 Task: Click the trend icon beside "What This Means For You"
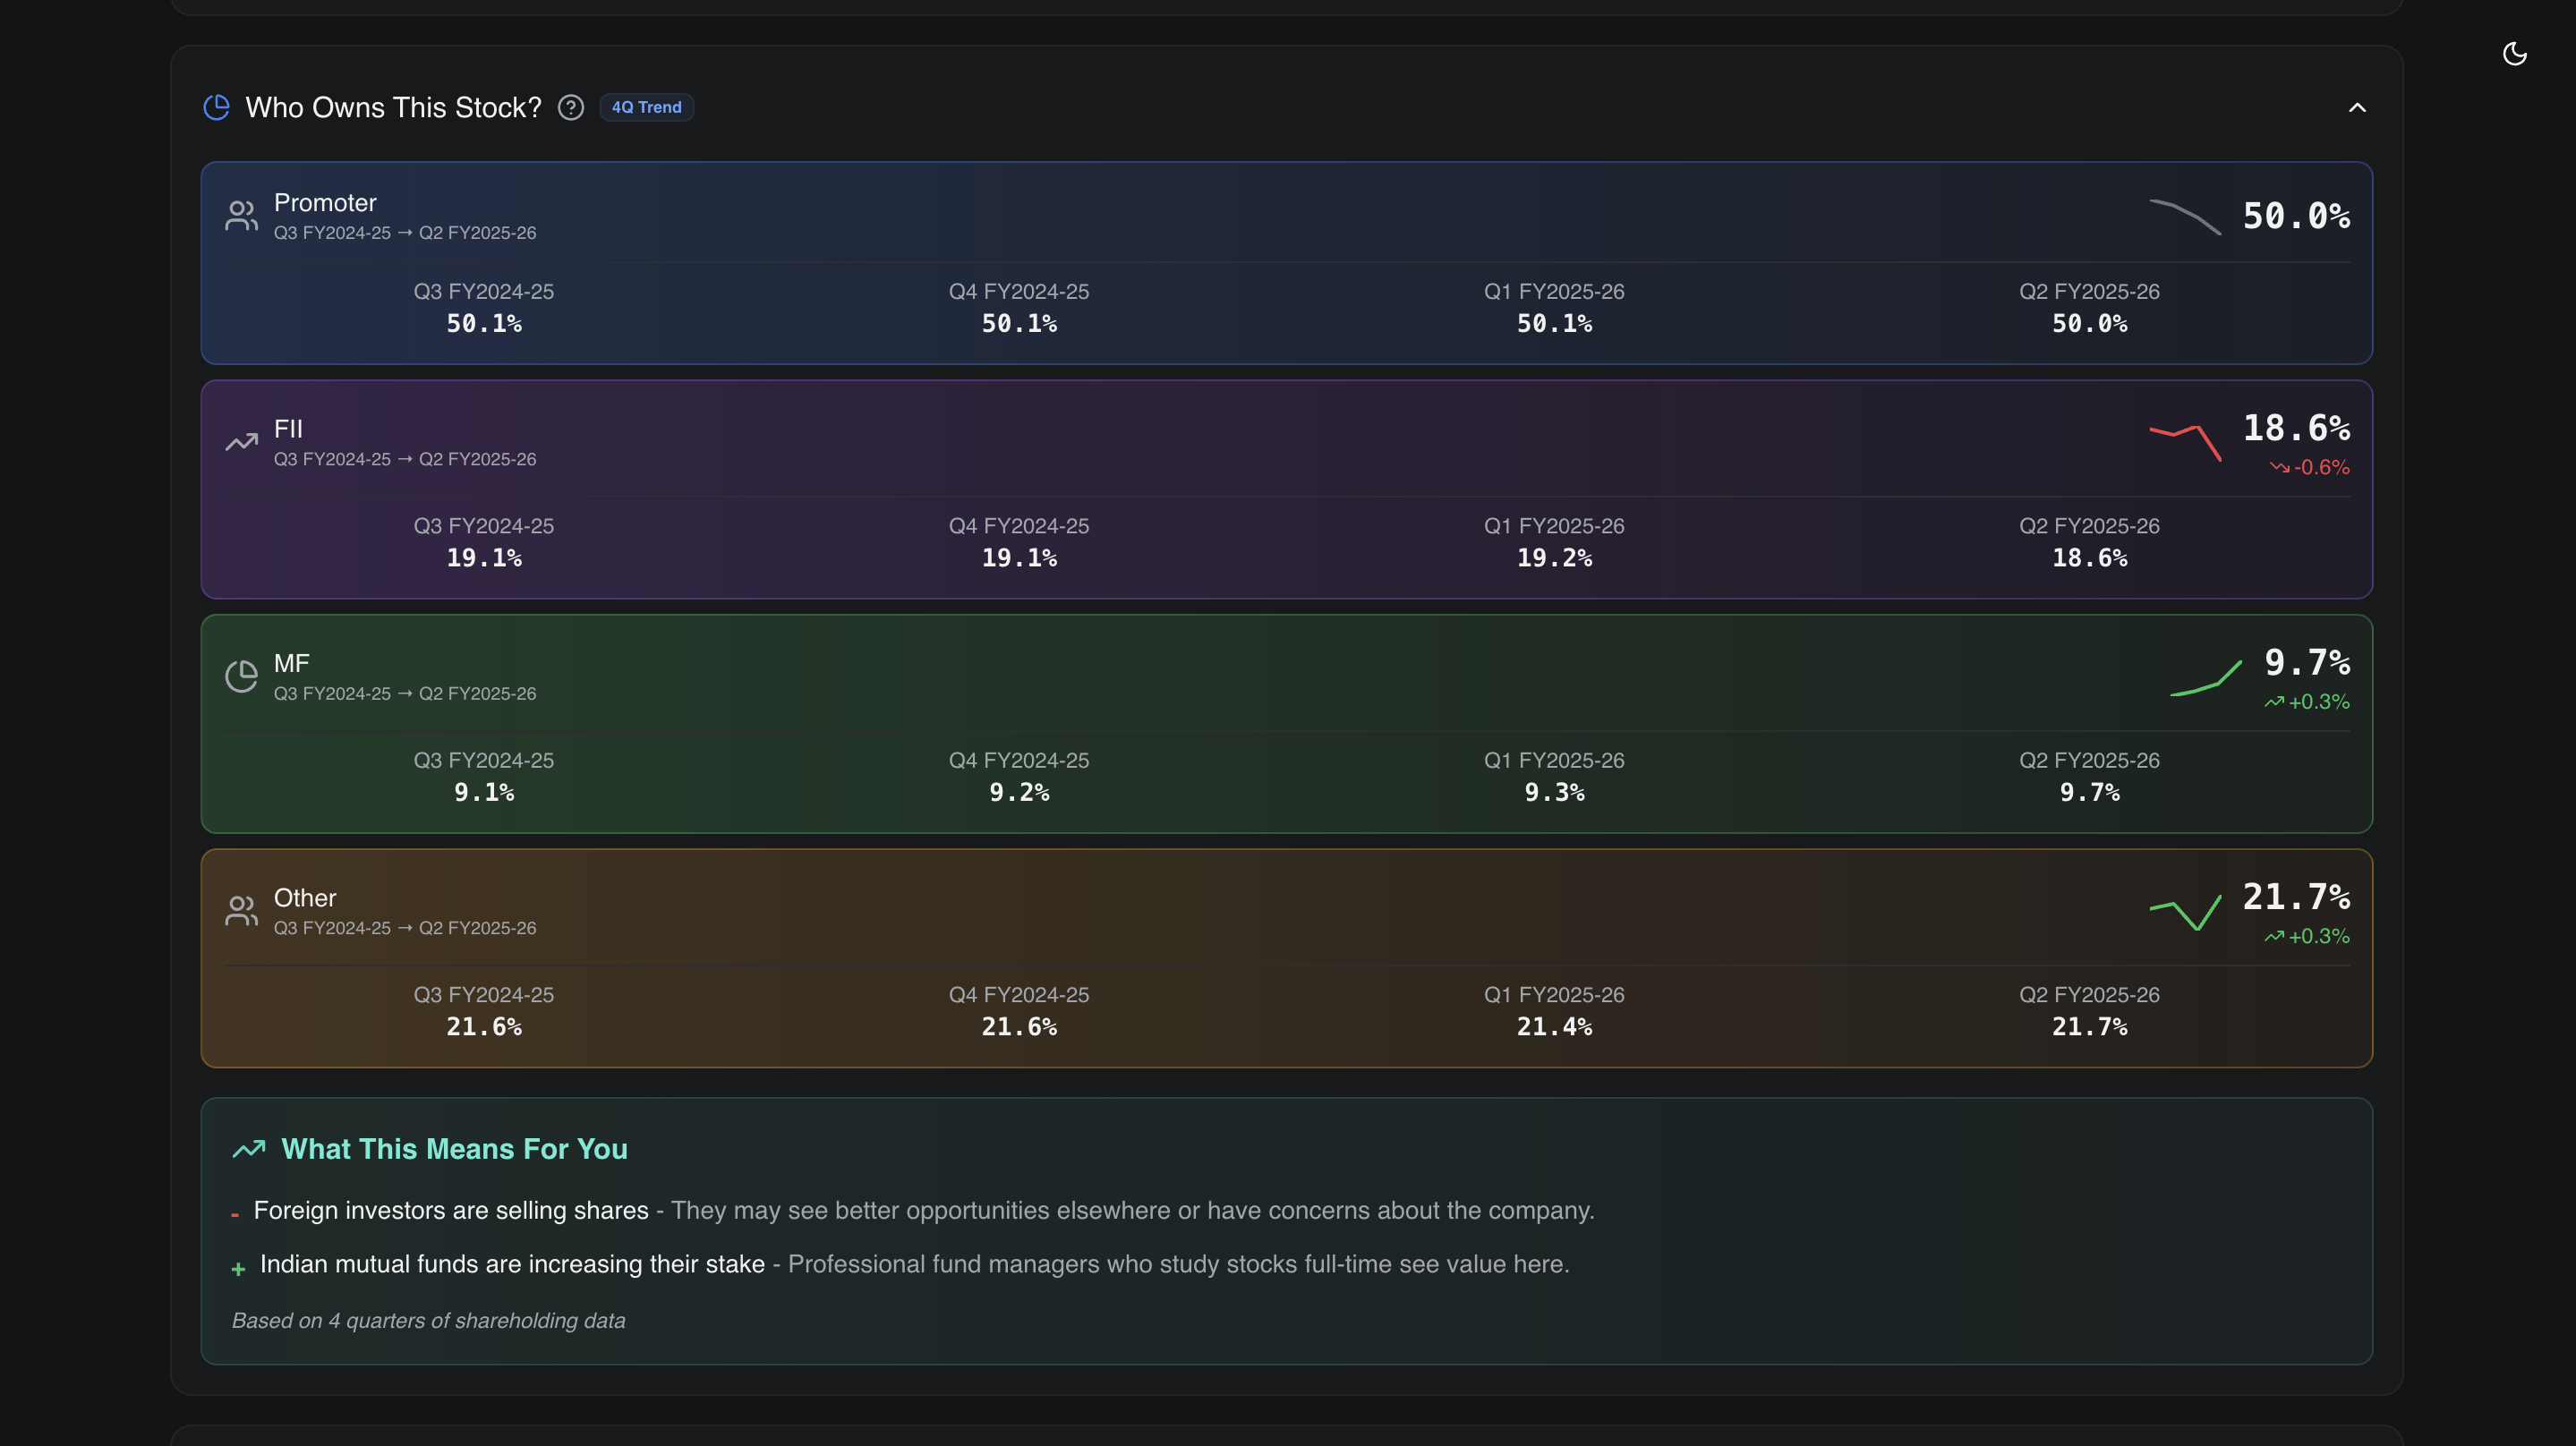(x=249, y=1148)
